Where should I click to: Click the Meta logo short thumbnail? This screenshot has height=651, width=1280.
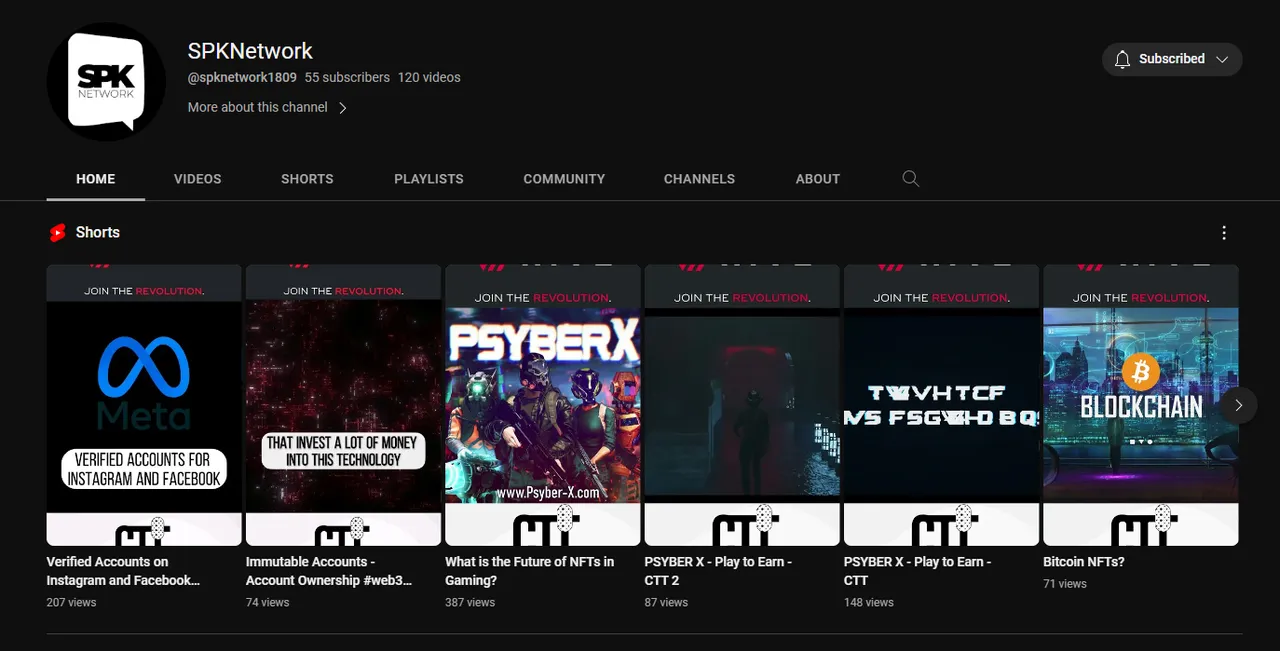tap(144, 405)
